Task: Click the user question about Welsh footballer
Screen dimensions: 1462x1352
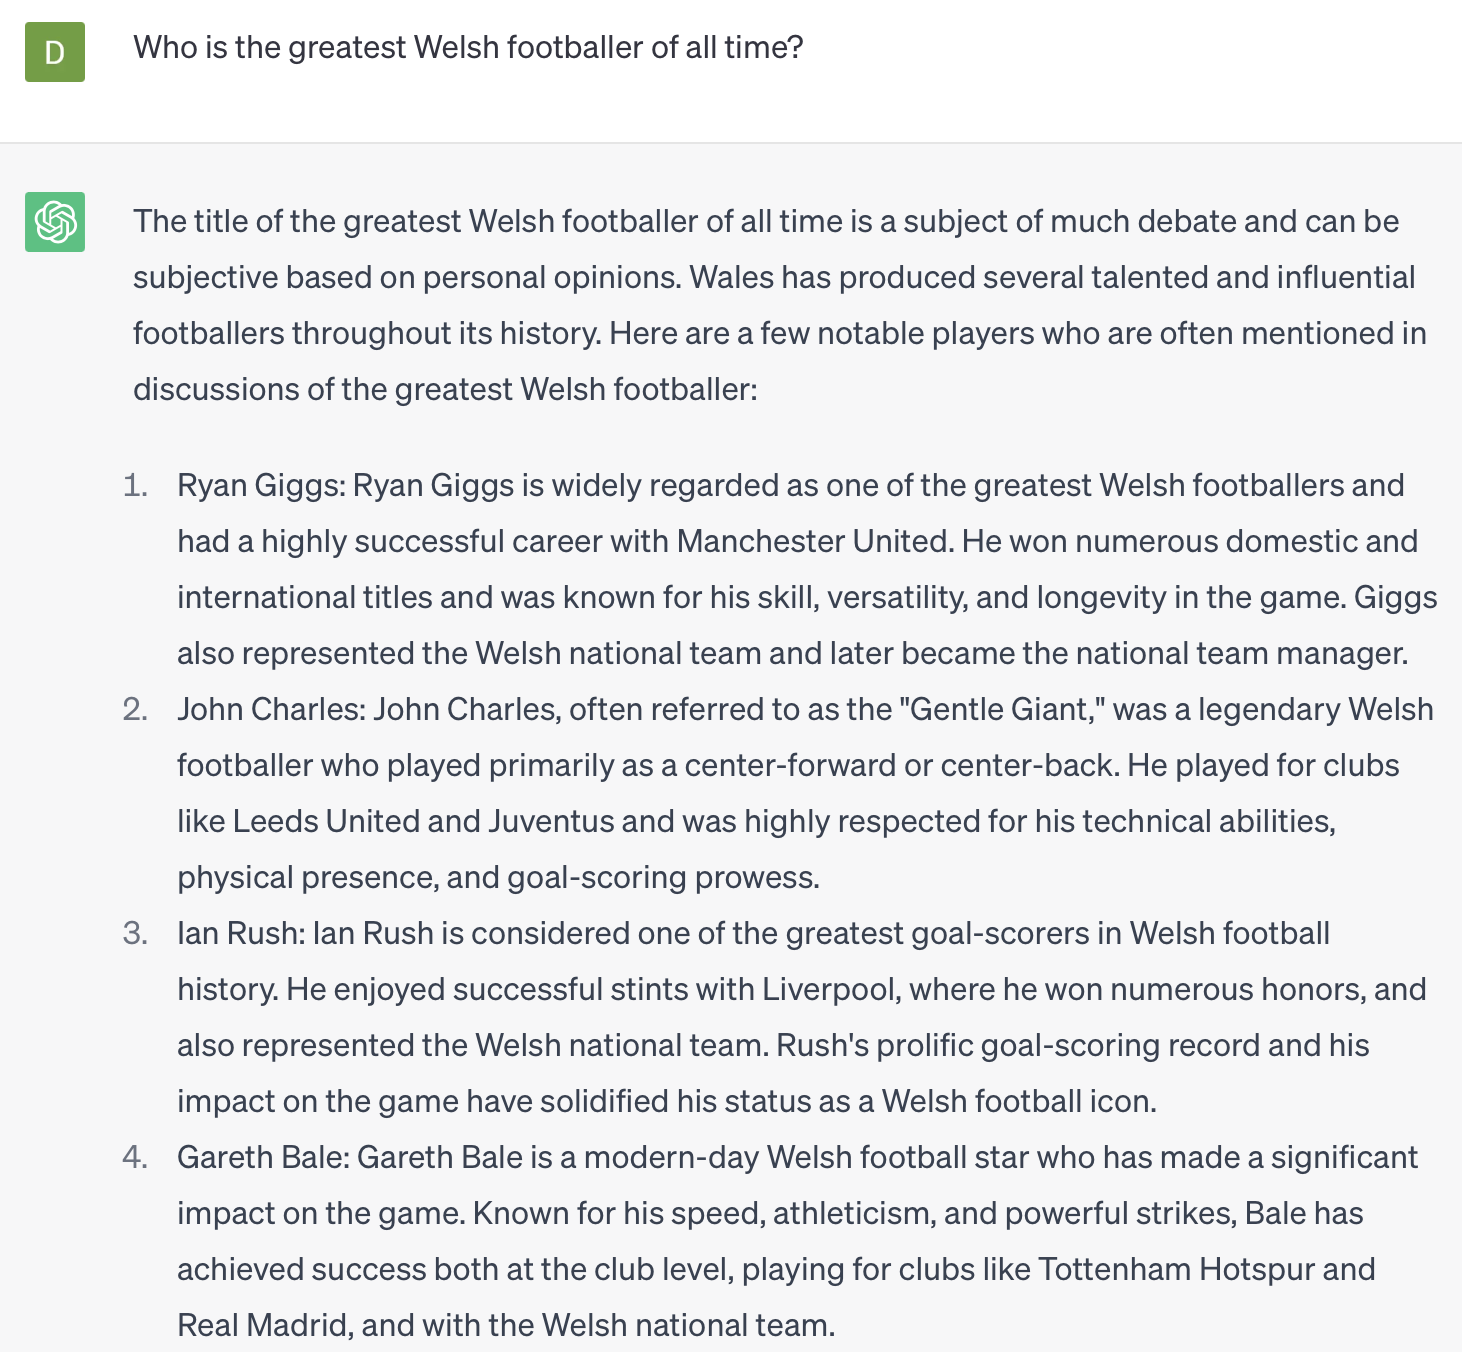Action: click(x=469, y=47)
